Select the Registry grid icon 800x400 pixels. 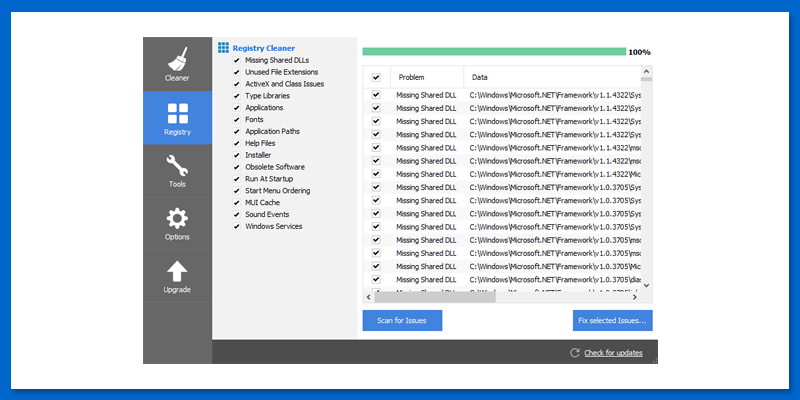click(x=177, y=113)
